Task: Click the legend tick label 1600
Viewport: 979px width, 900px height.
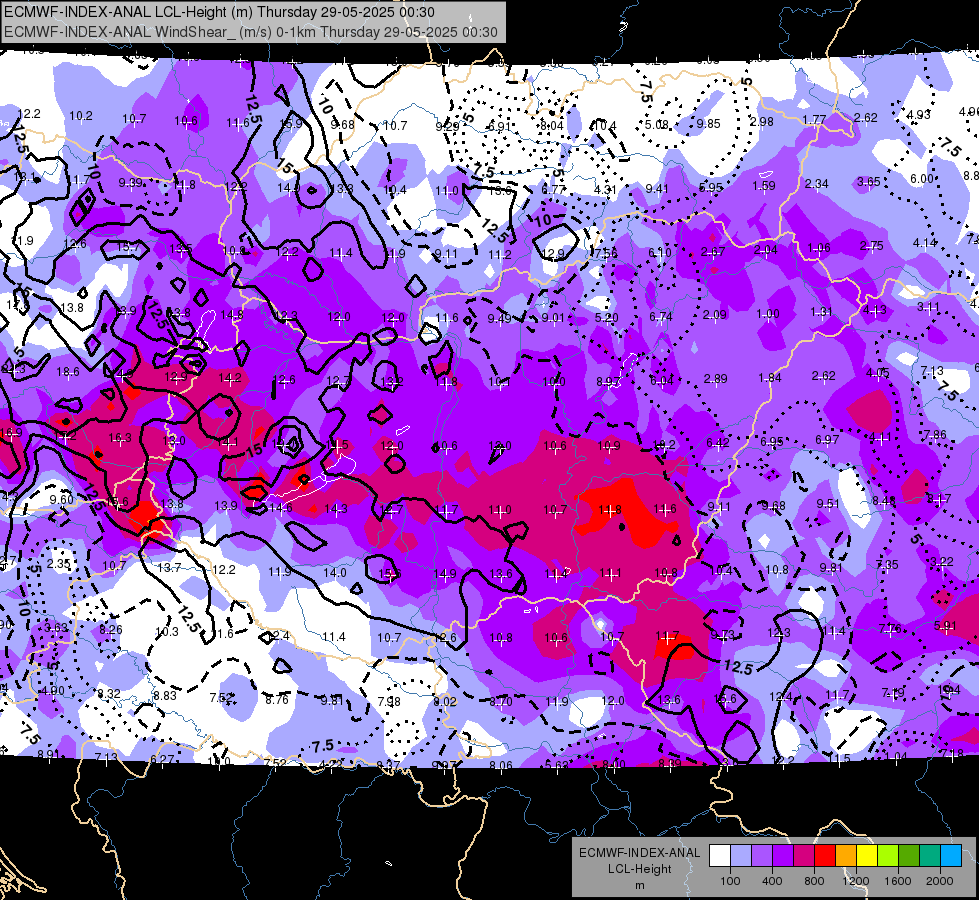Action: click(898, 881)
